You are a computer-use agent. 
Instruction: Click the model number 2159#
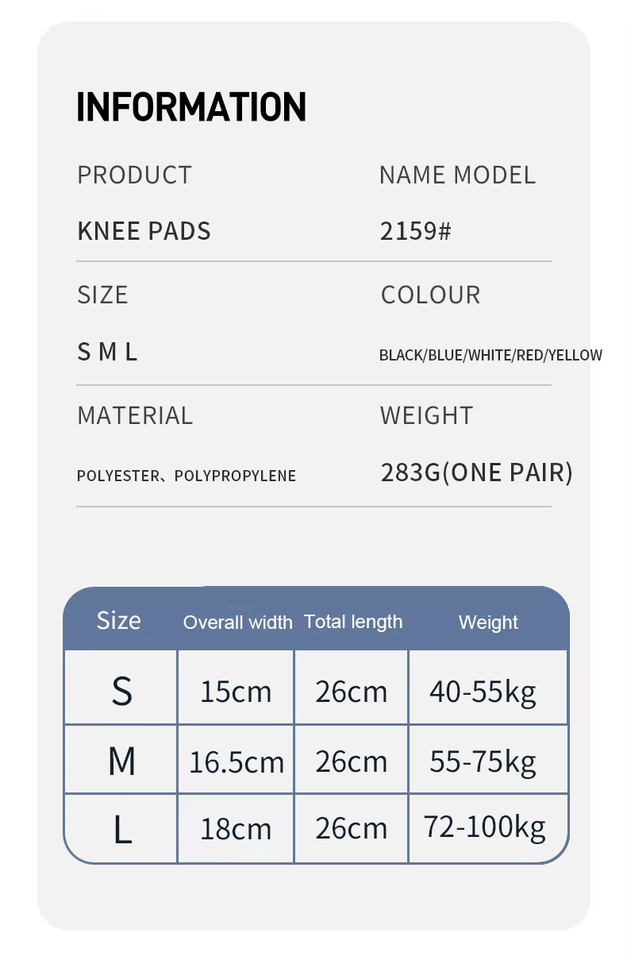pyautogui.click(x=415, y=231)
